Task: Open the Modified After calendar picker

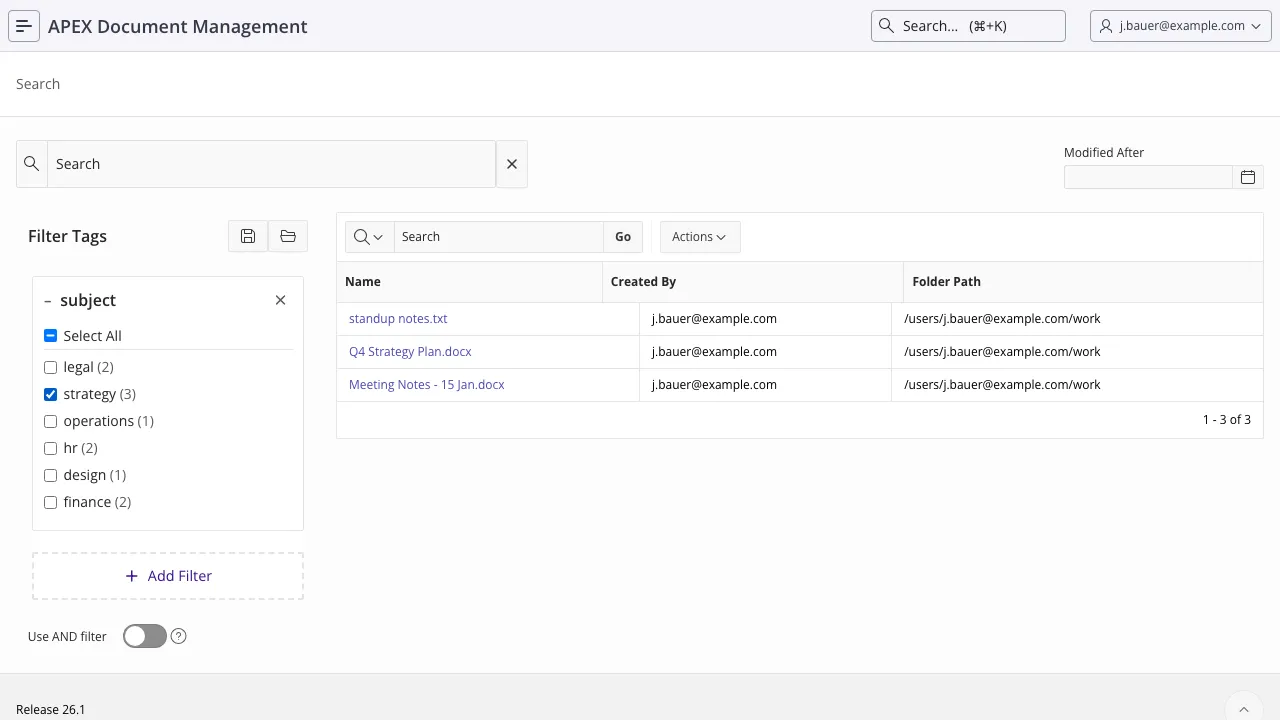Action: (1248, 177)
